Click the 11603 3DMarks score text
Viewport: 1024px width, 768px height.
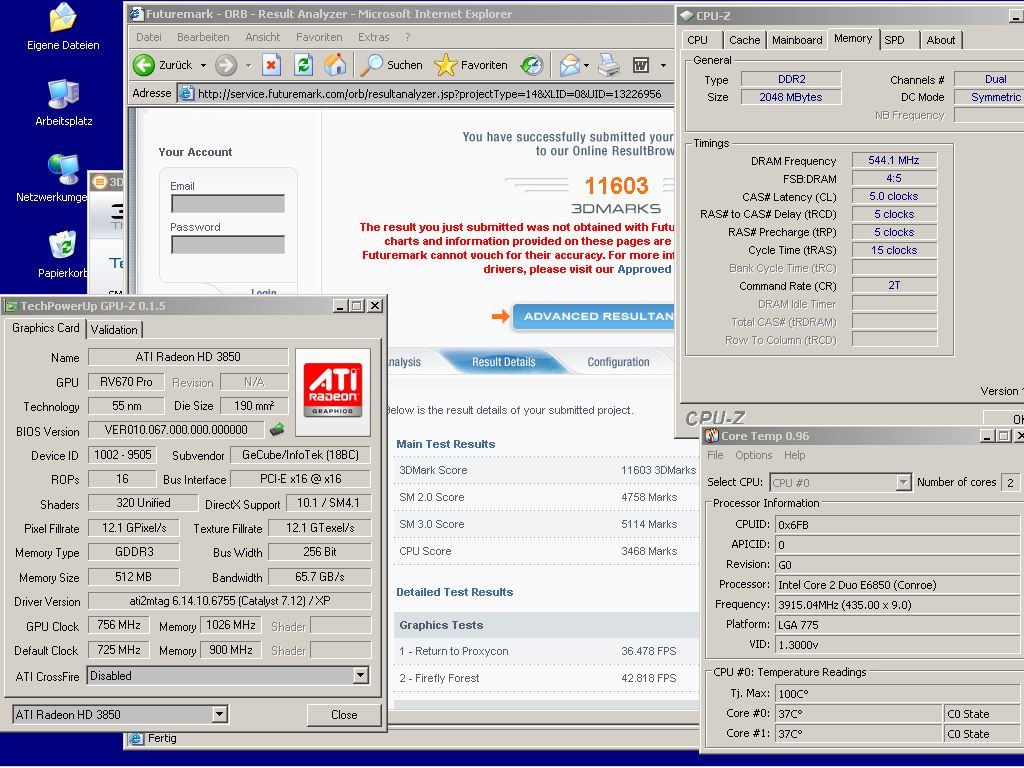616,185
